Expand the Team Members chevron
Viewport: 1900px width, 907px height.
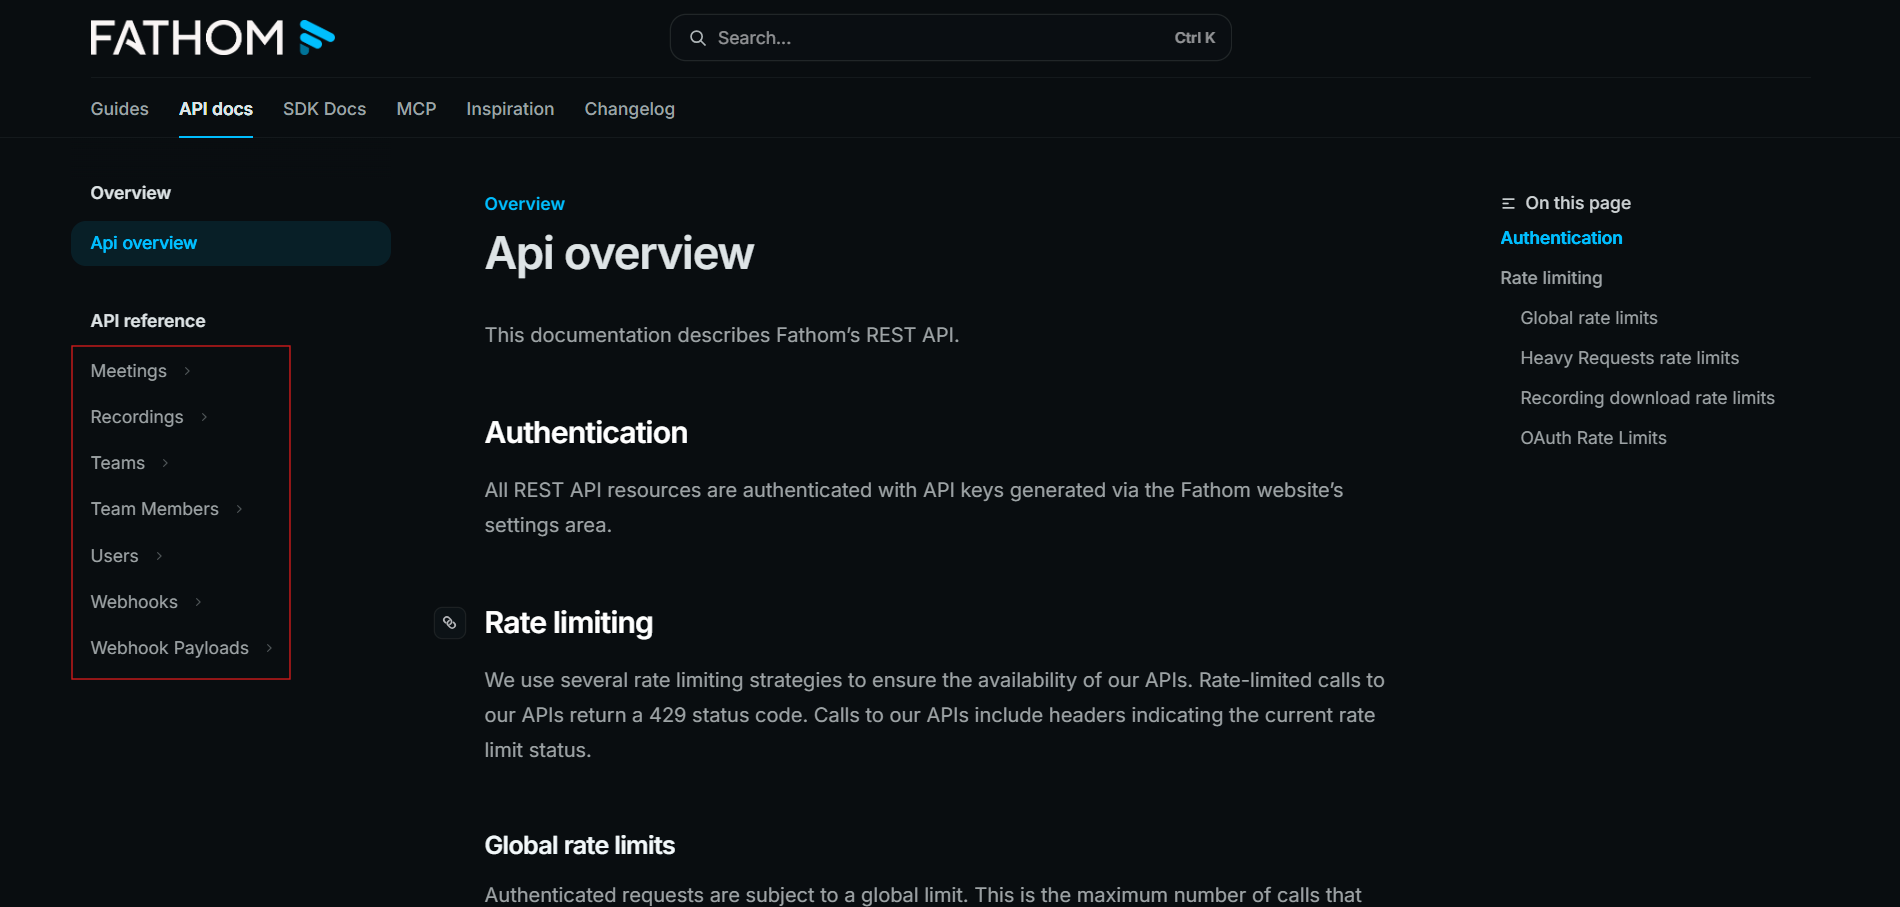click(x=239, y=509)
